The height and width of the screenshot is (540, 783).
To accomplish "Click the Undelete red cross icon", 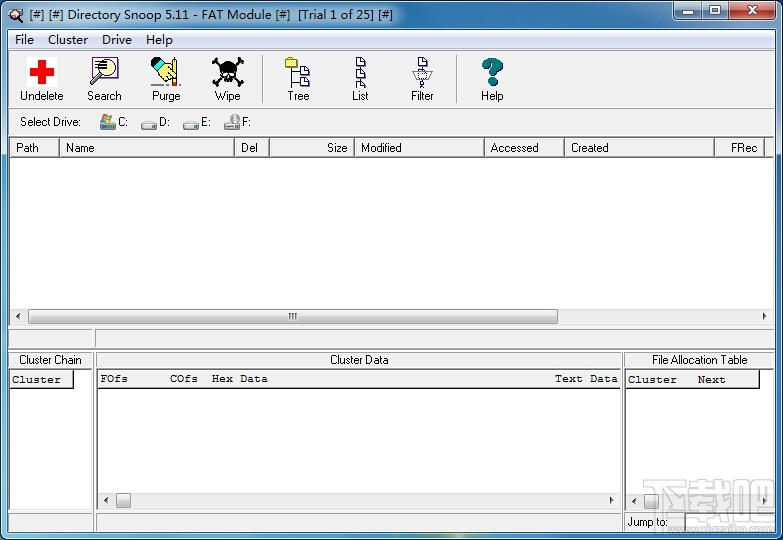I will [41, 72].
